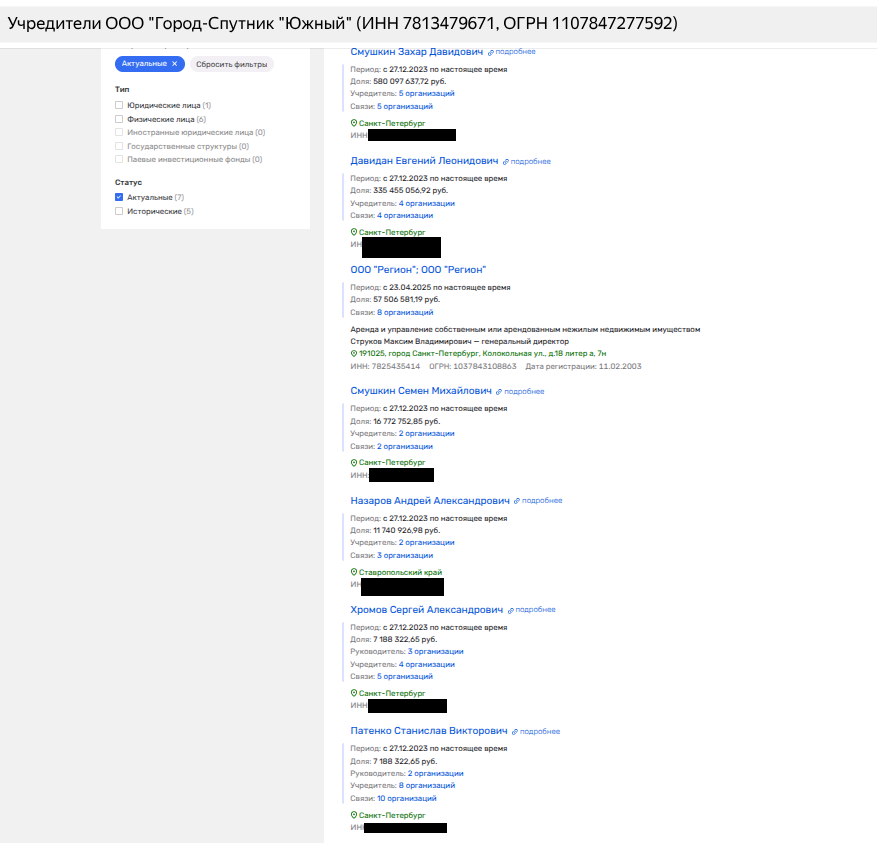Click the location pin icon before Ставропольский край
877x843 pixels.
[354, 572]
